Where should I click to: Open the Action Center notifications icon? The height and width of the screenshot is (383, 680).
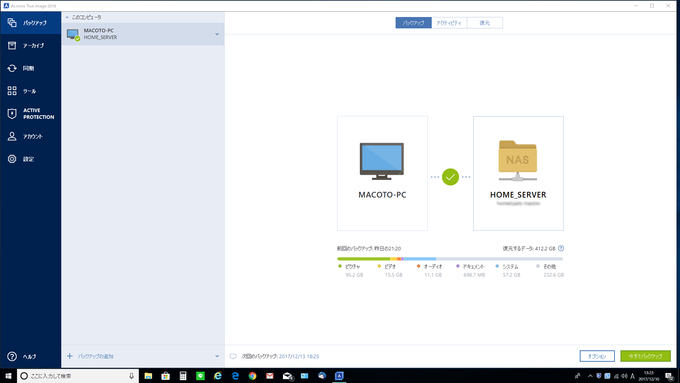[670, 376]
